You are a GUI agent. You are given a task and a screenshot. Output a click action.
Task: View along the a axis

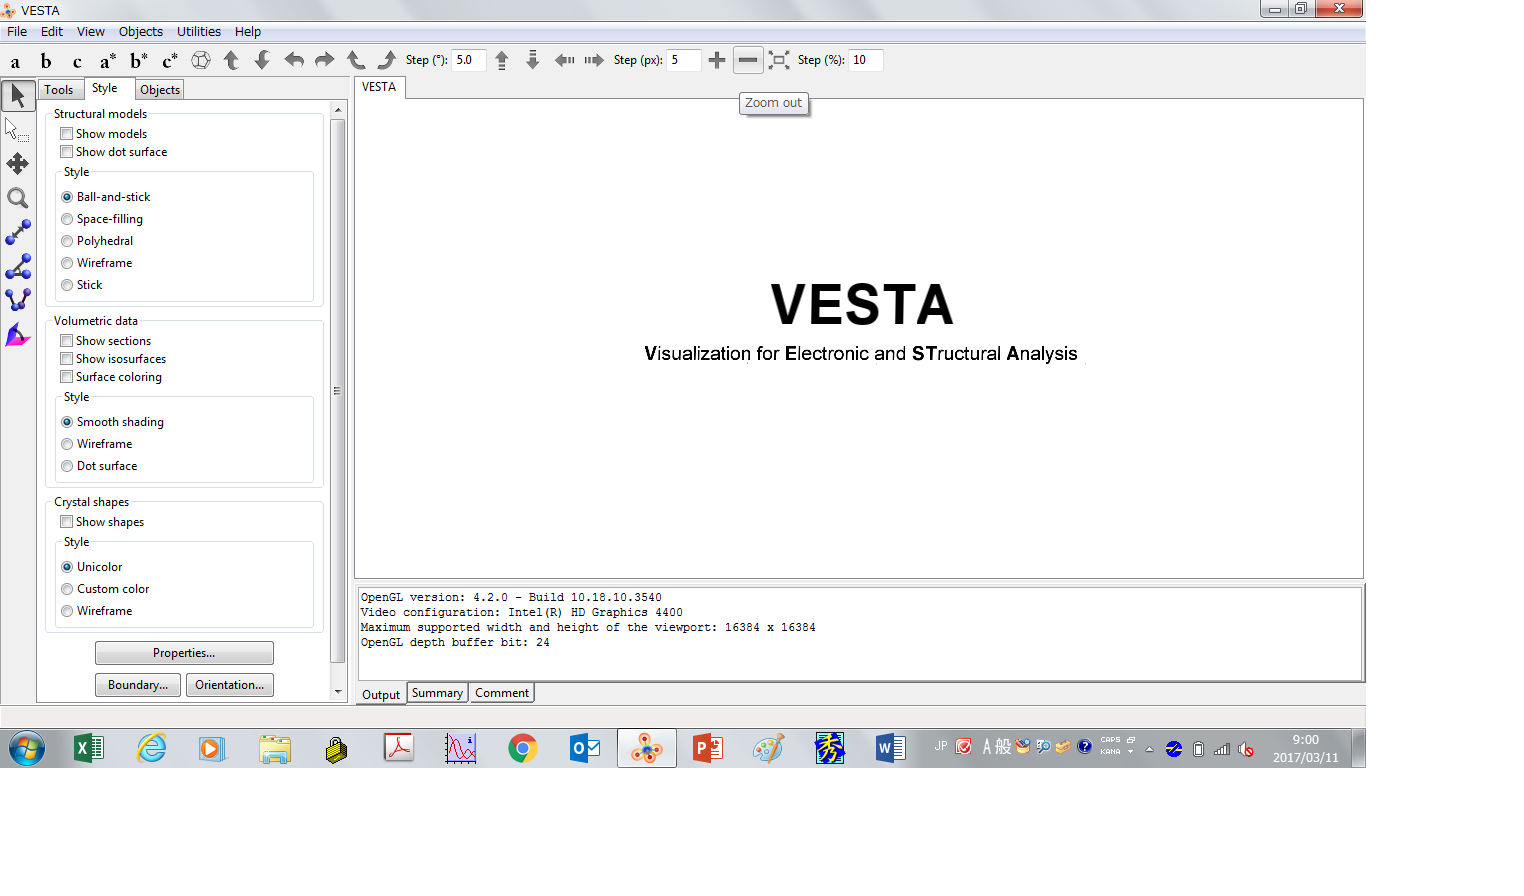[15, 61]
